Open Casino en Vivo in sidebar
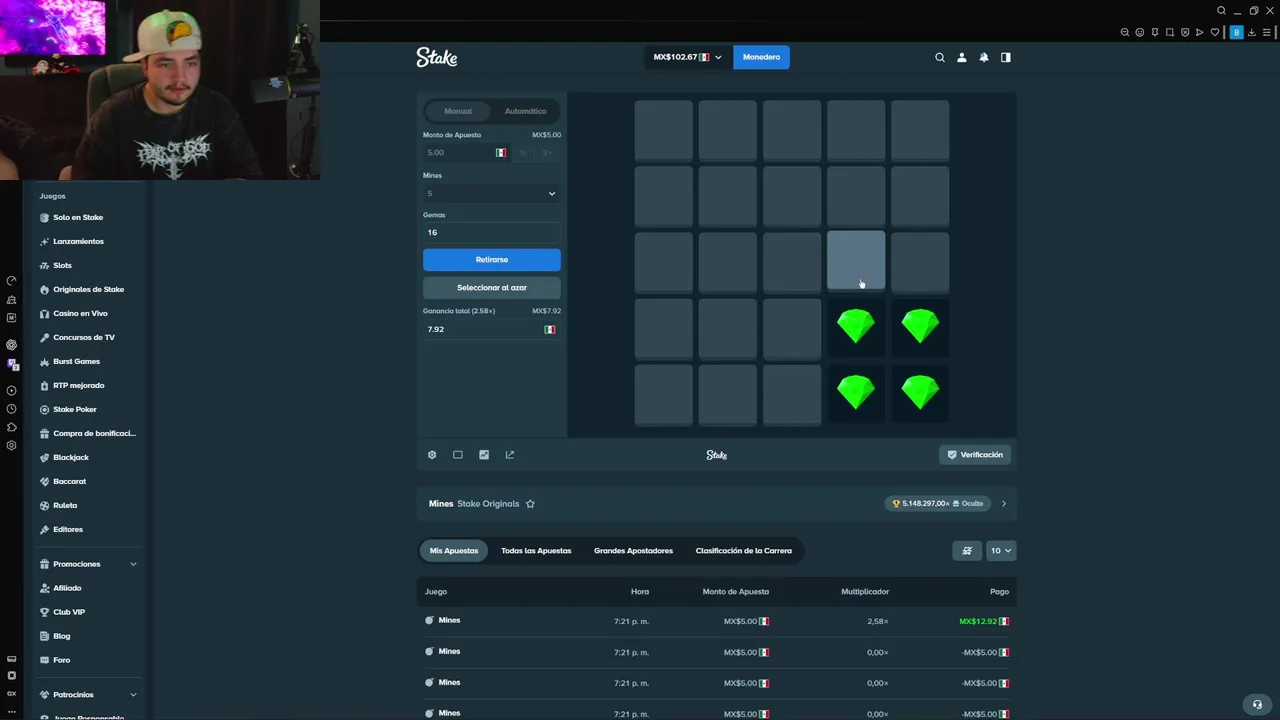1280x720 pixels. click(x=80, y=313)
